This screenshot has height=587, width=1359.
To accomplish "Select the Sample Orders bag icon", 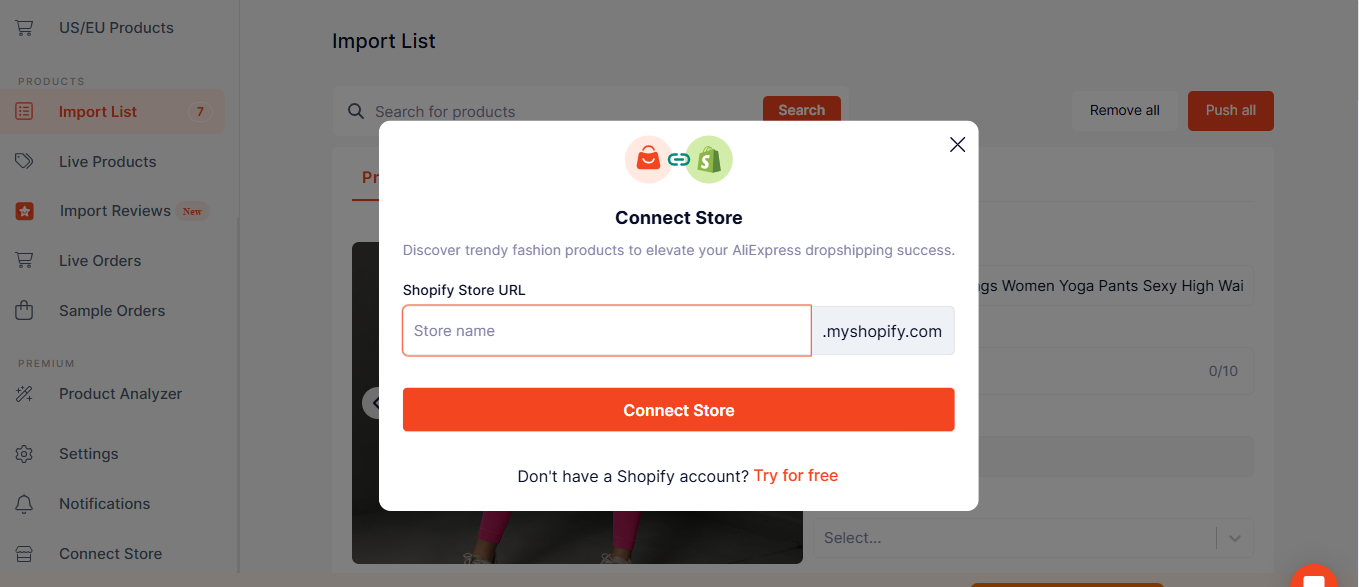I will (x=24, y=310).
